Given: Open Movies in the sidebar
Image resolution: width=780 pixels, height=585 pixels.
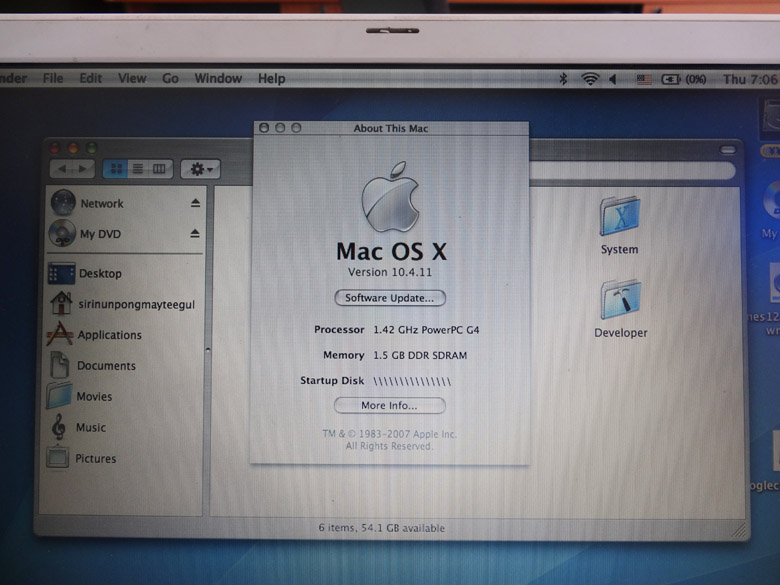Looking at the screenshot, I should [x=94, y=396].
